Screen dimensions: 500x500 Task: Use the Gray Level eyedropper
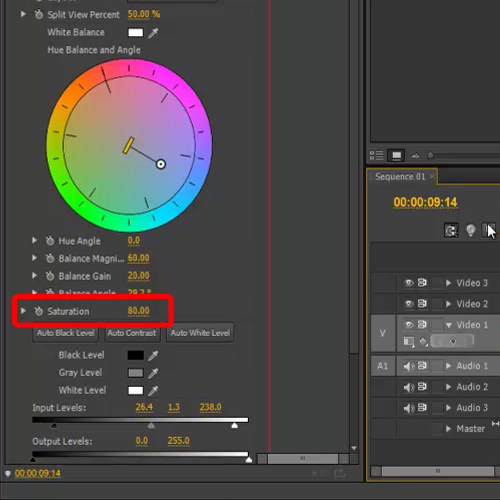pos(153,373)
